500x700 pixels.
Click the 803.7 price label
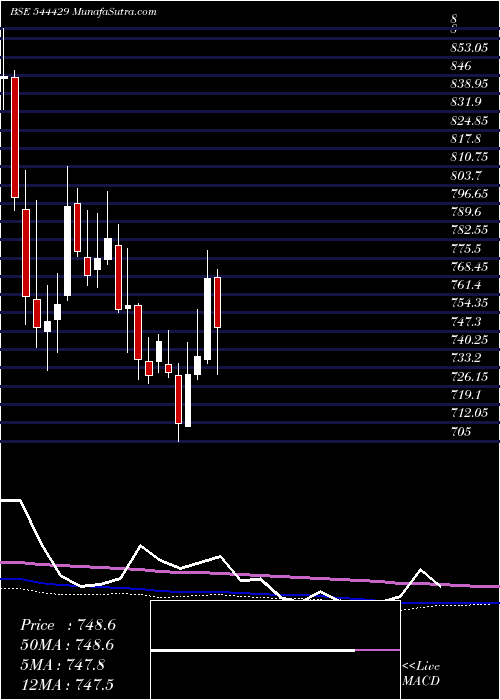(x=466, y=175)
